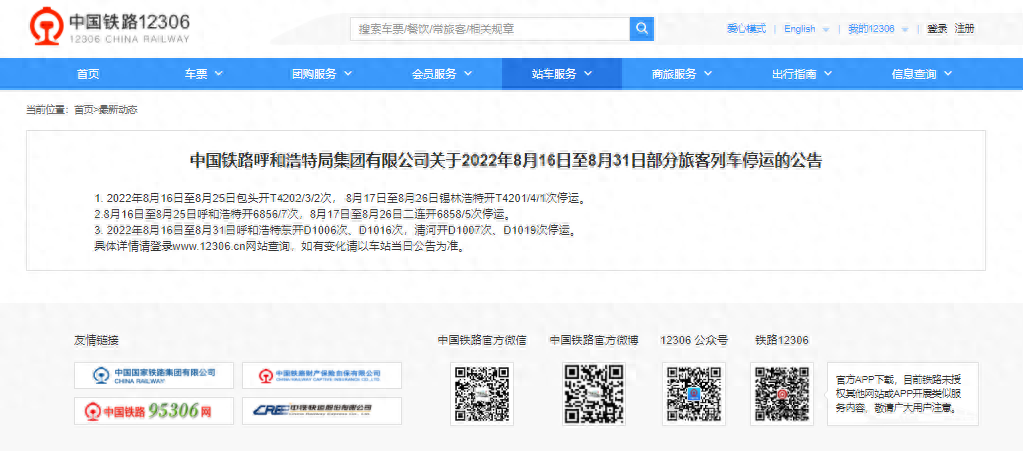The image size is (1023, 451).
Task: Open the 中国国家铁路集团有限公司 logo link
Action: point(153,375)
